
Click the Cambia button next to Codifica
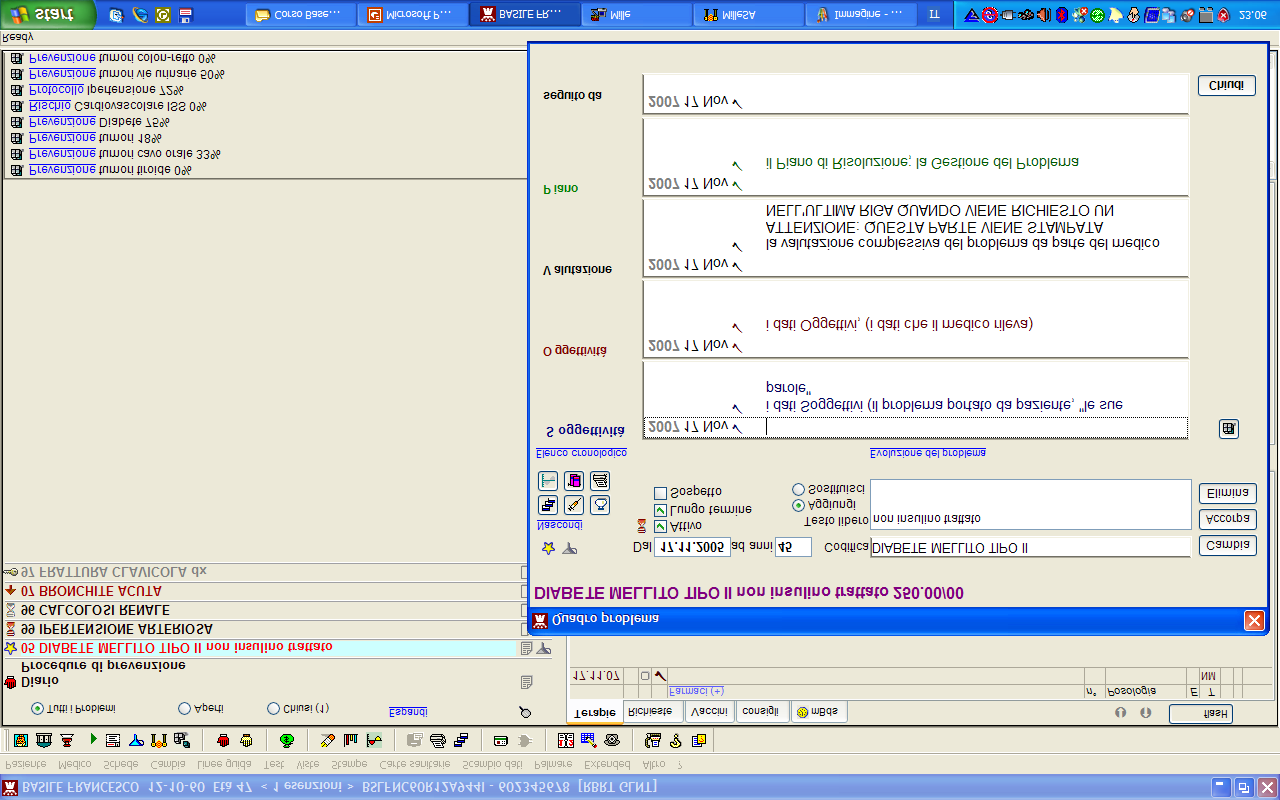coord(1227,546)
